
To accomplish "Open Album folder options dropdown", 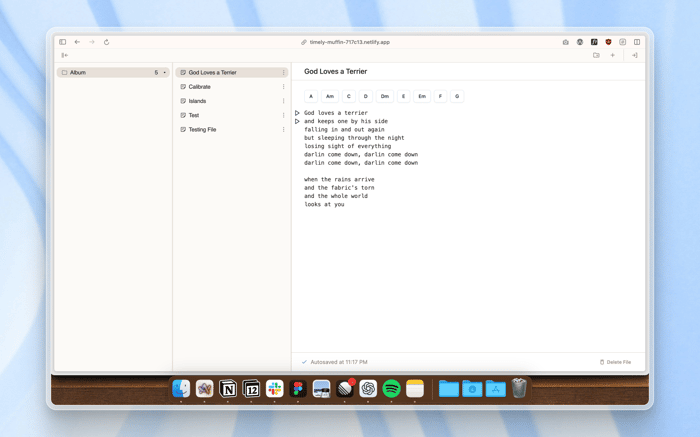I will click(x=164, y=72).
